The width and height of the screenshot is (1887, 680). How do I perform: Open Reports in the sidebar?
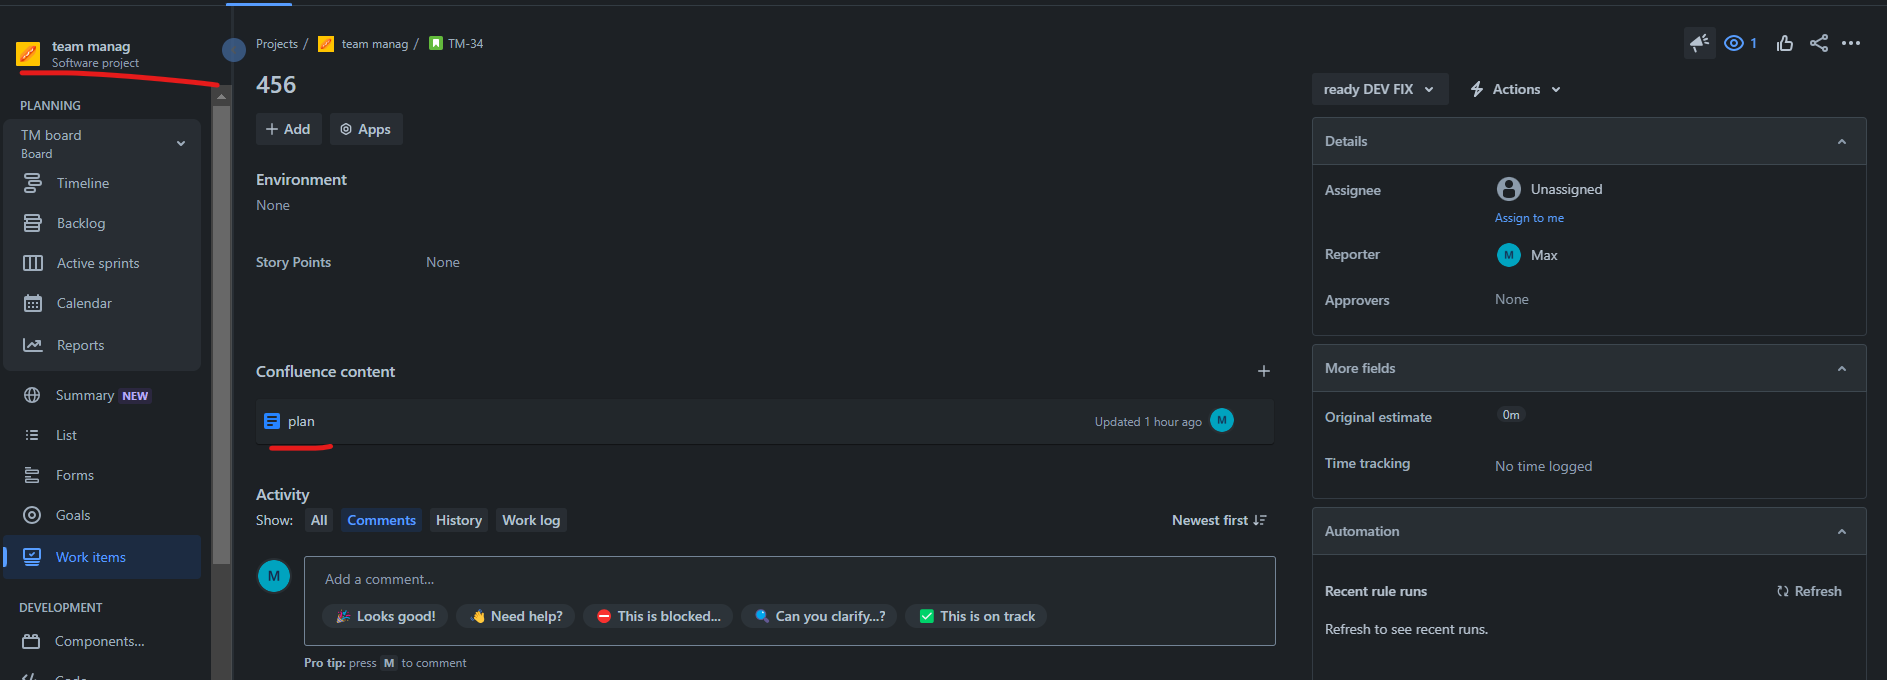click(x=80, y=345)
